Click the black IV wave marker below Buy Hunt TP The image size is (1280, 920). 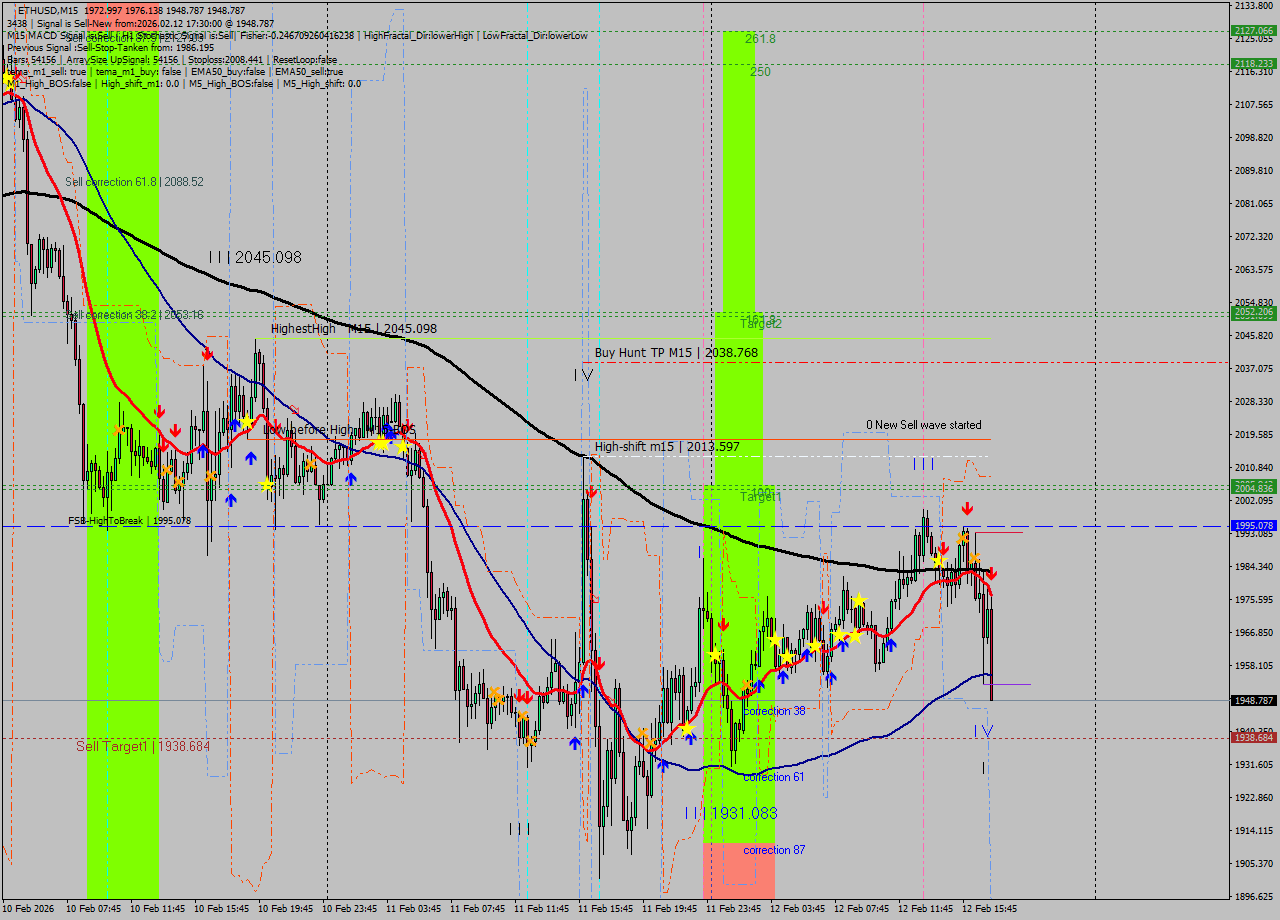(x=584, y=375)
